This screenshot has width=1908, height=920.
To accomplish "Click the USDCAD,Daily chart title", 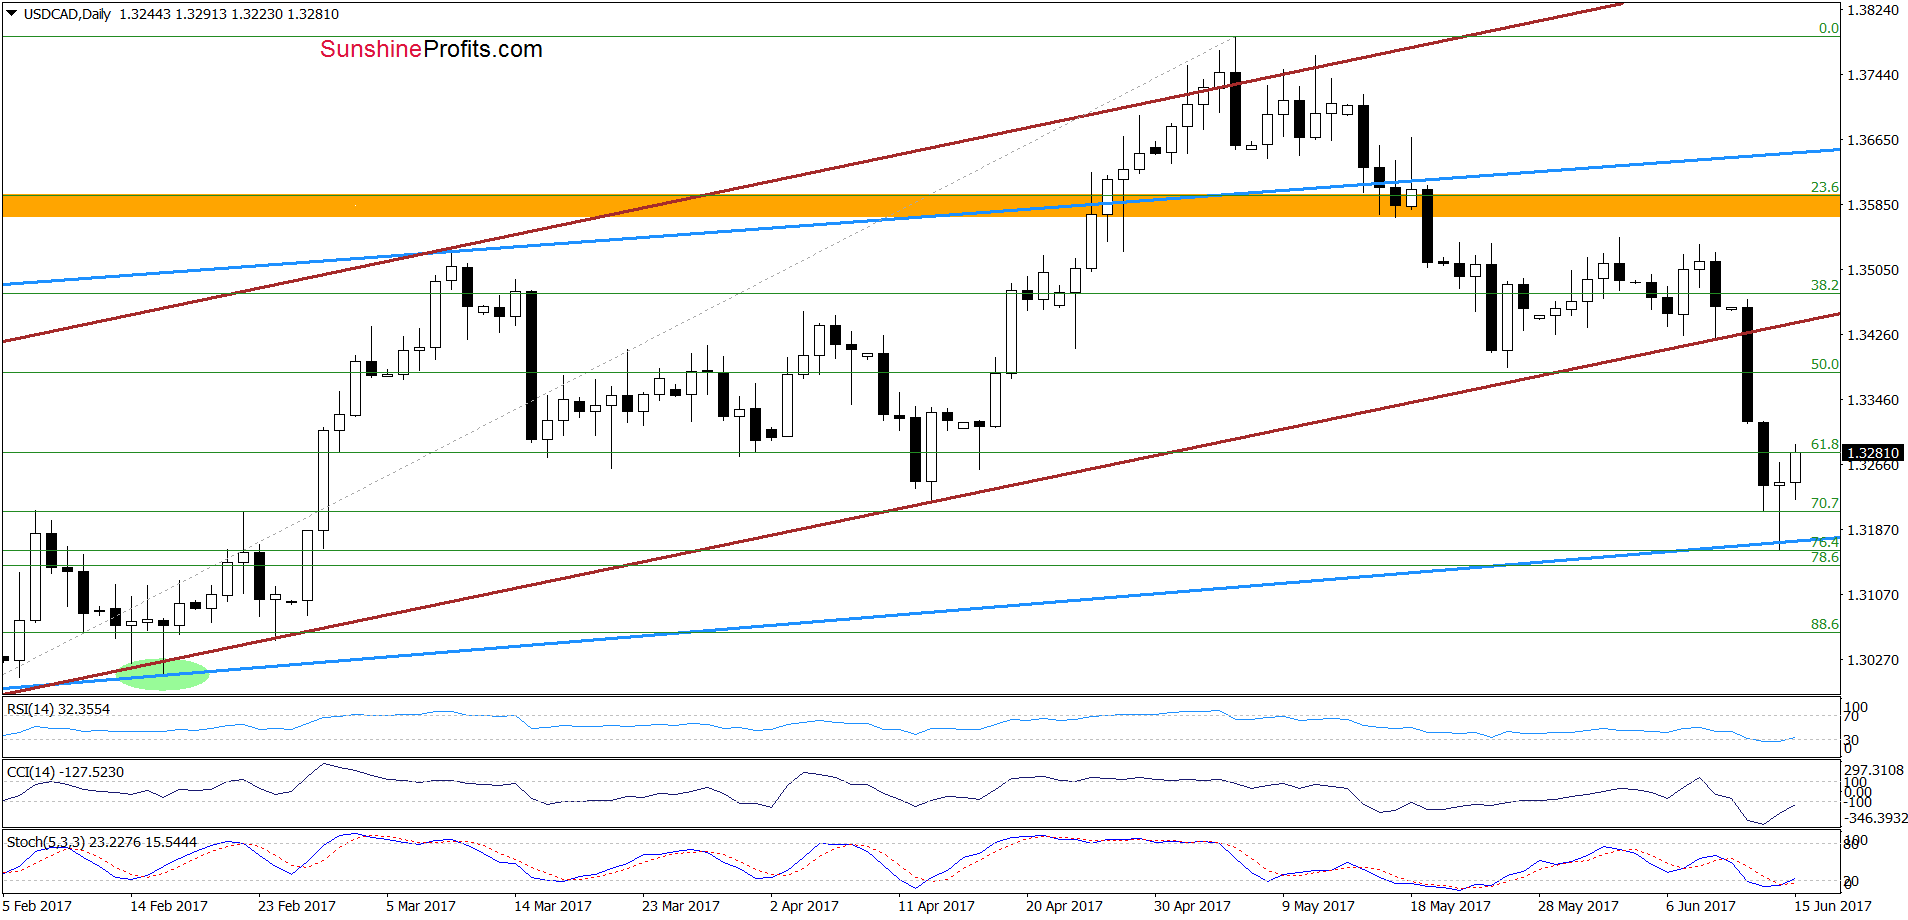I will (67, 14).
